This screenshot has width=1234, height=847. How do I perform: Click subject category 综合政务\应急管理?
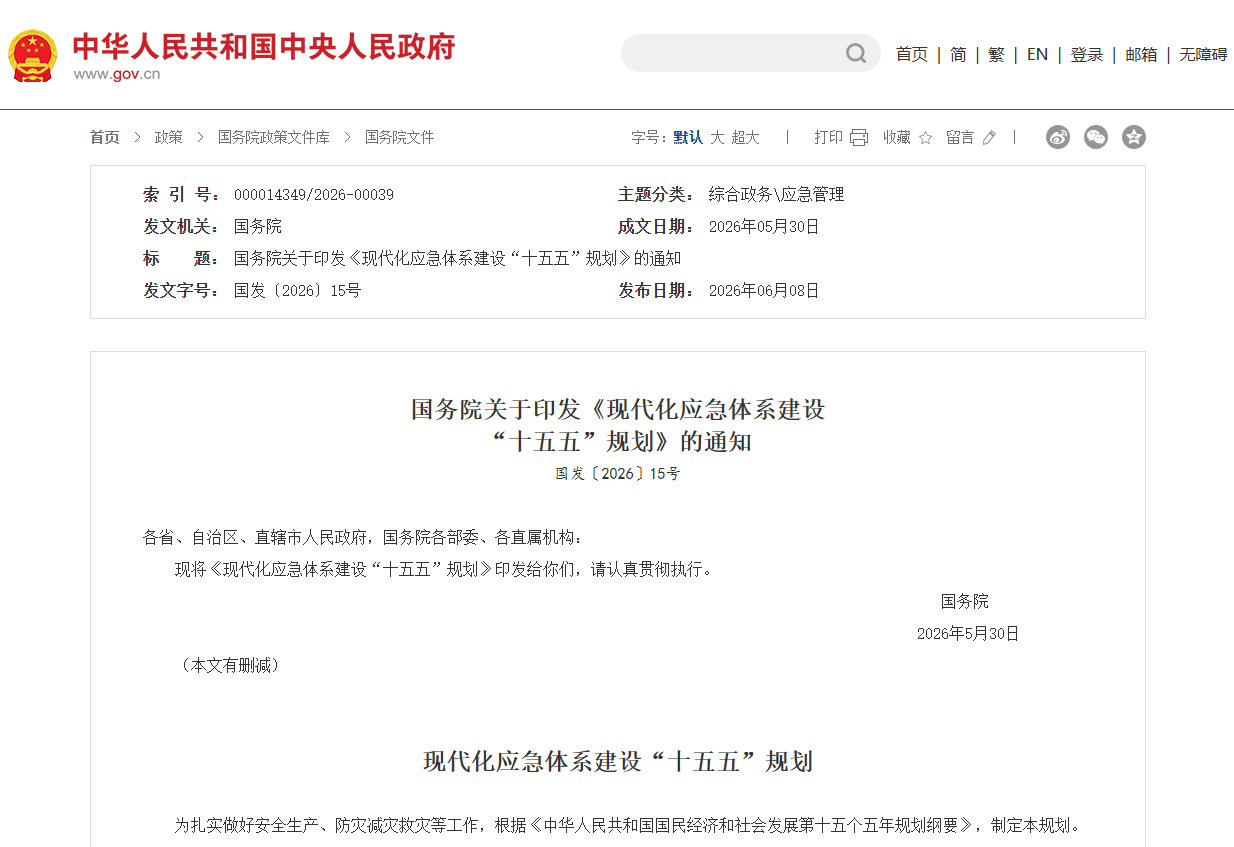[777, 195]
